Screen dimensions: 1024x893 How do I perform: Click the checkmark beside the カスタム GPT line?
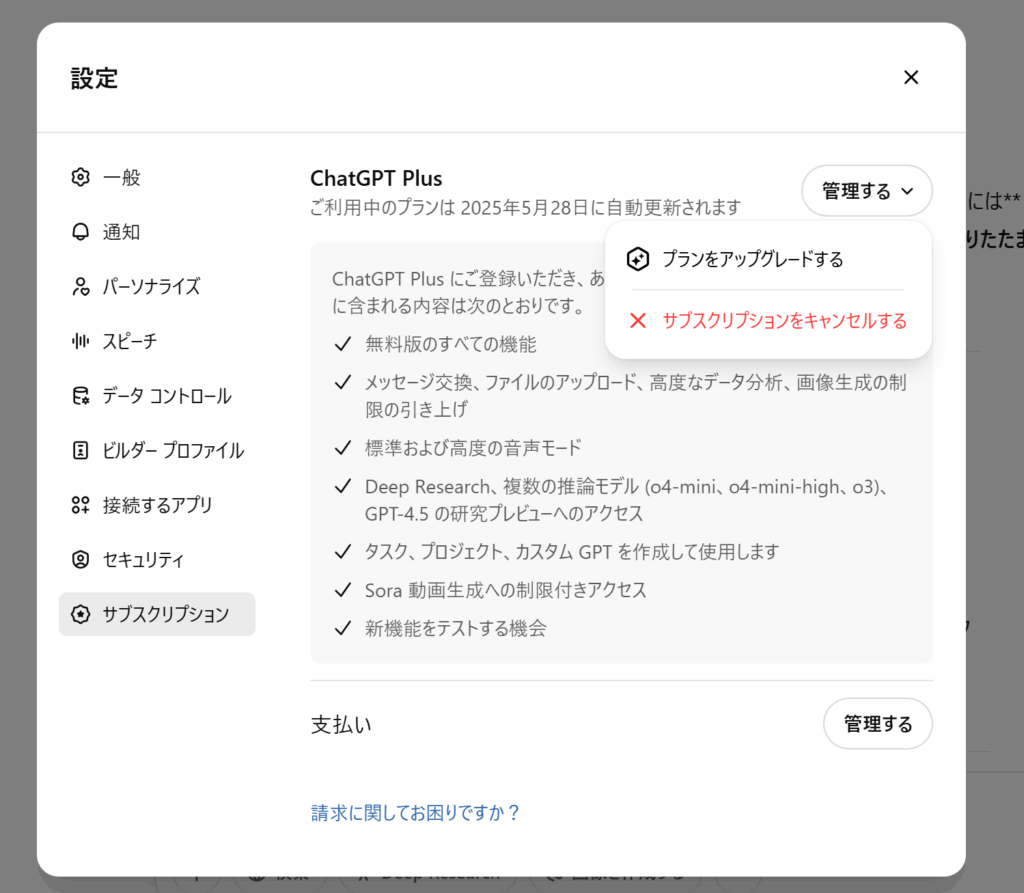pyautogui.click(x=343, y=552)
